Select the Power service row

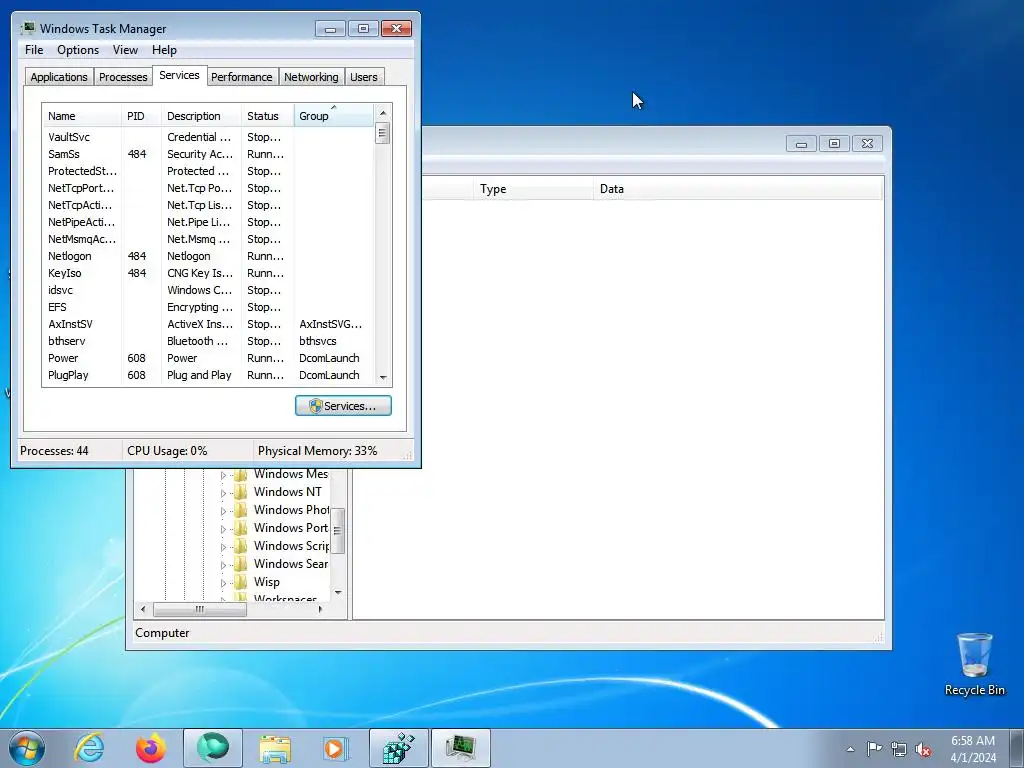[208, 358]
